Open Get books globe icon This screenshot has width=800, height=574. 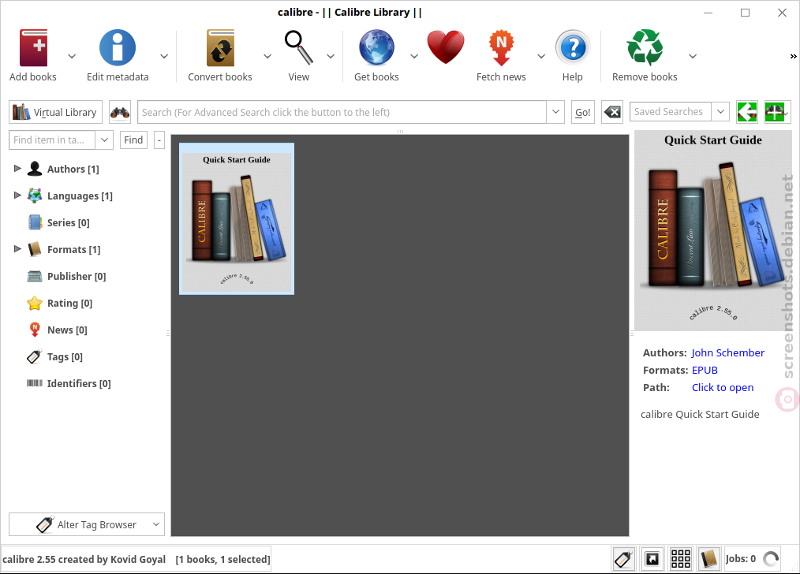coord(377,47)
